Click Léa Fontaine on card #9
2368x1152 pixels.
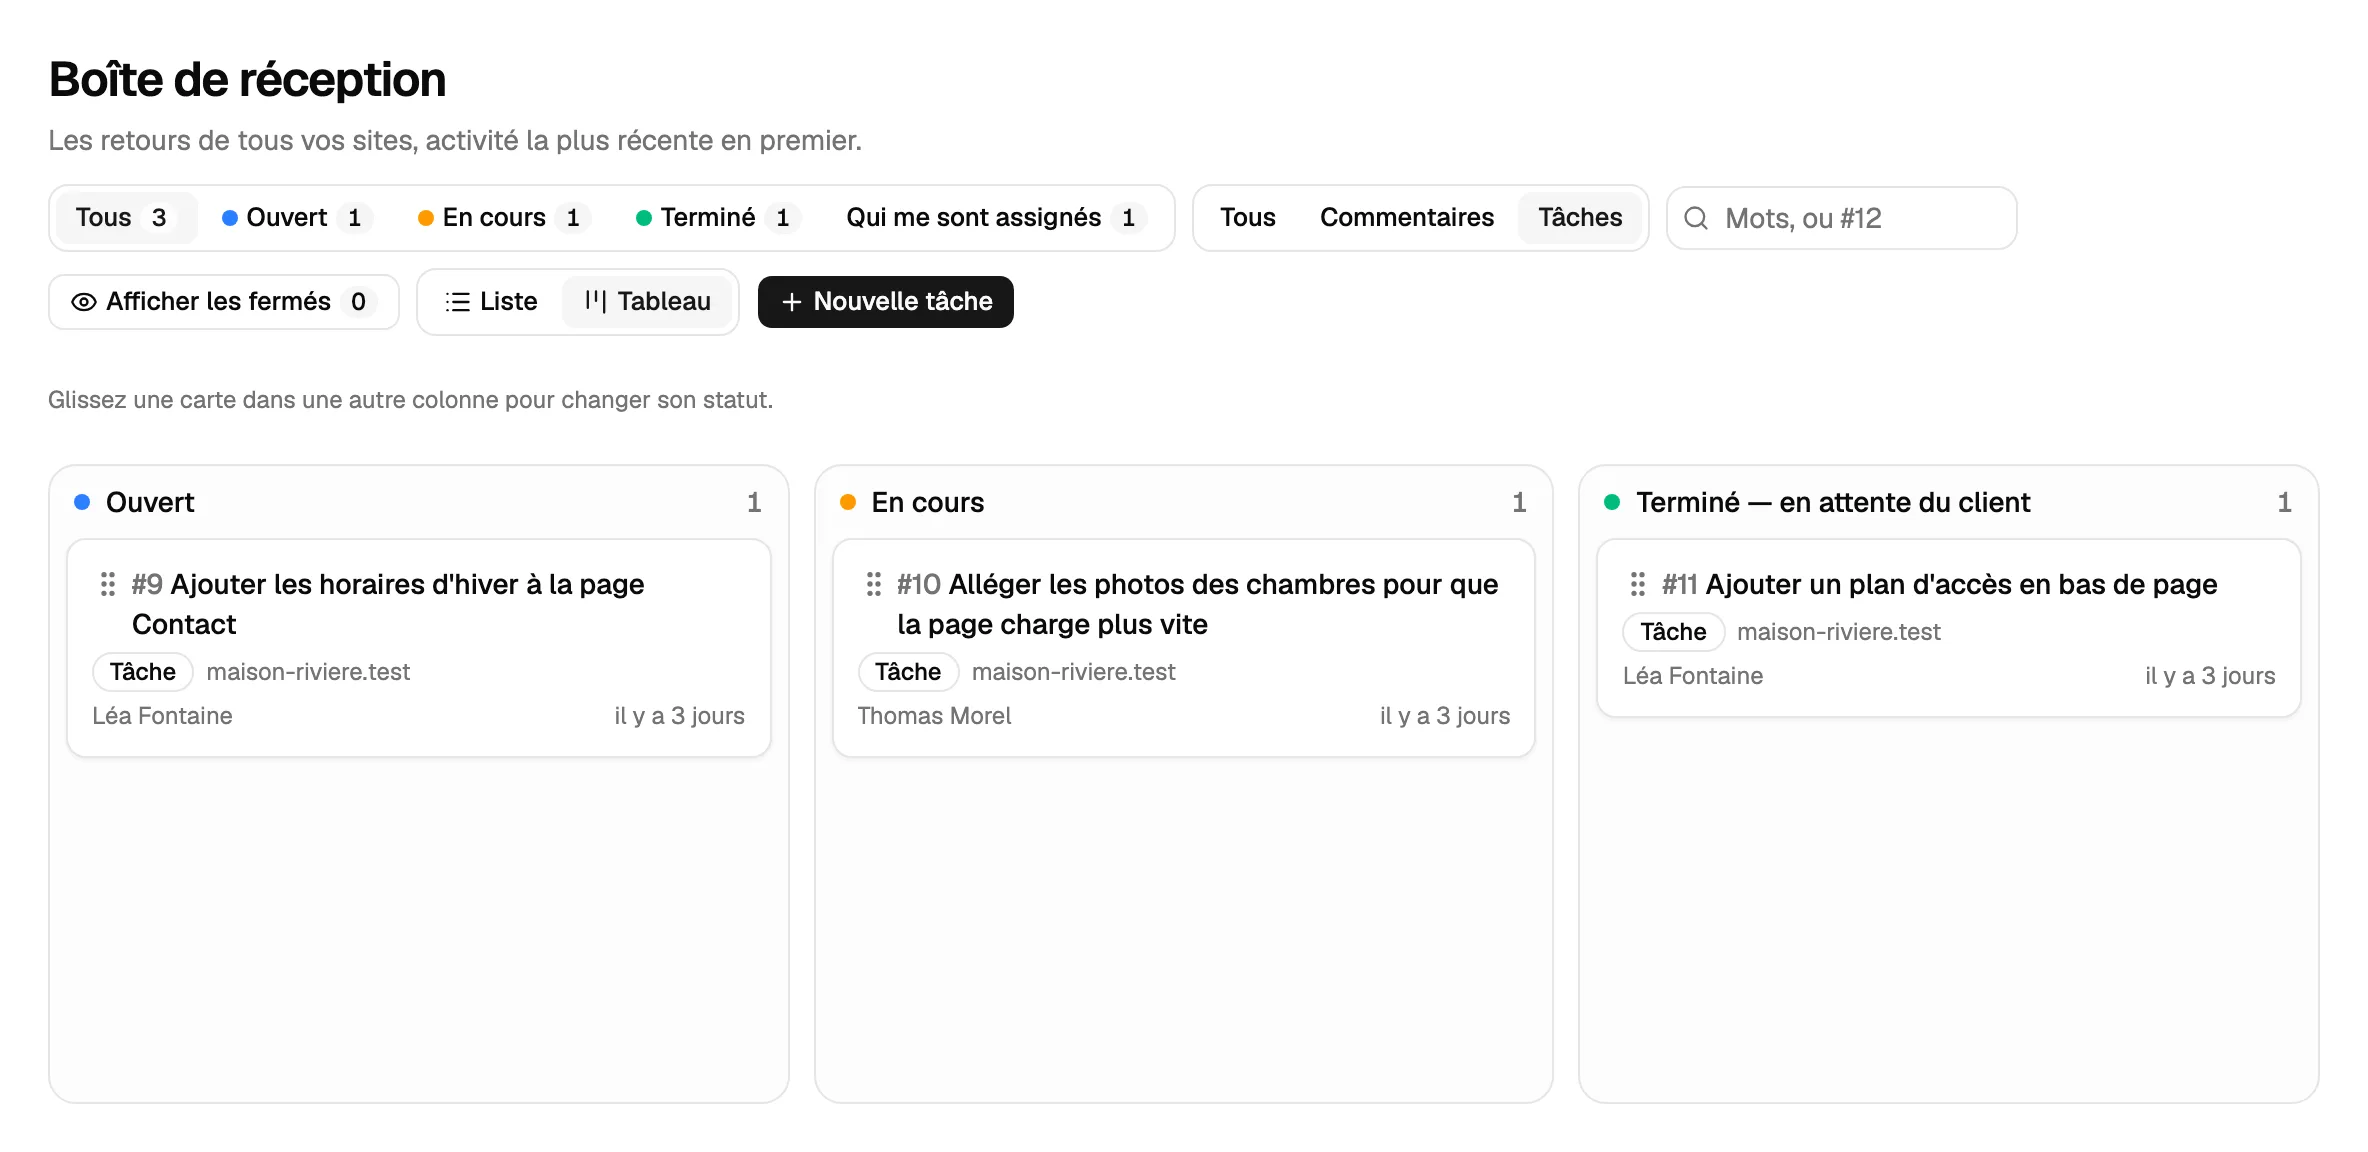coord(162,716)
